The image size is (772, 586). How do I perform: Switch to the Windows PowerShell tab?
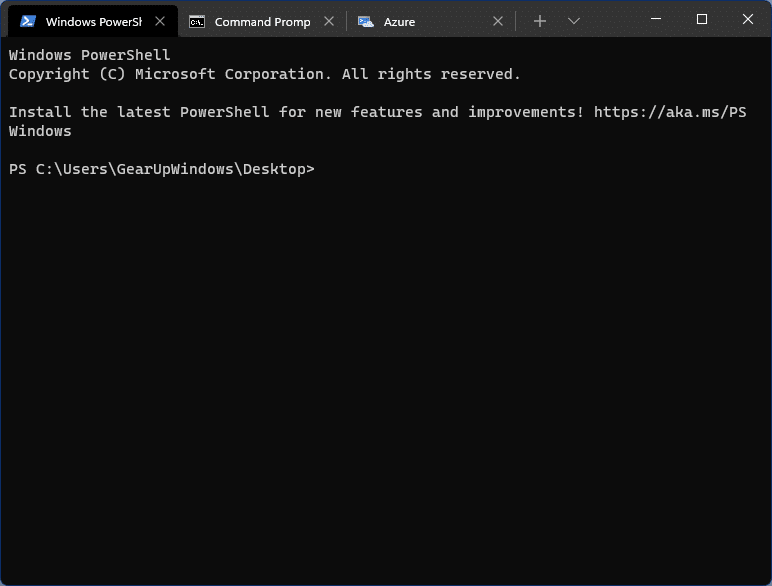[x=92, y=21]
